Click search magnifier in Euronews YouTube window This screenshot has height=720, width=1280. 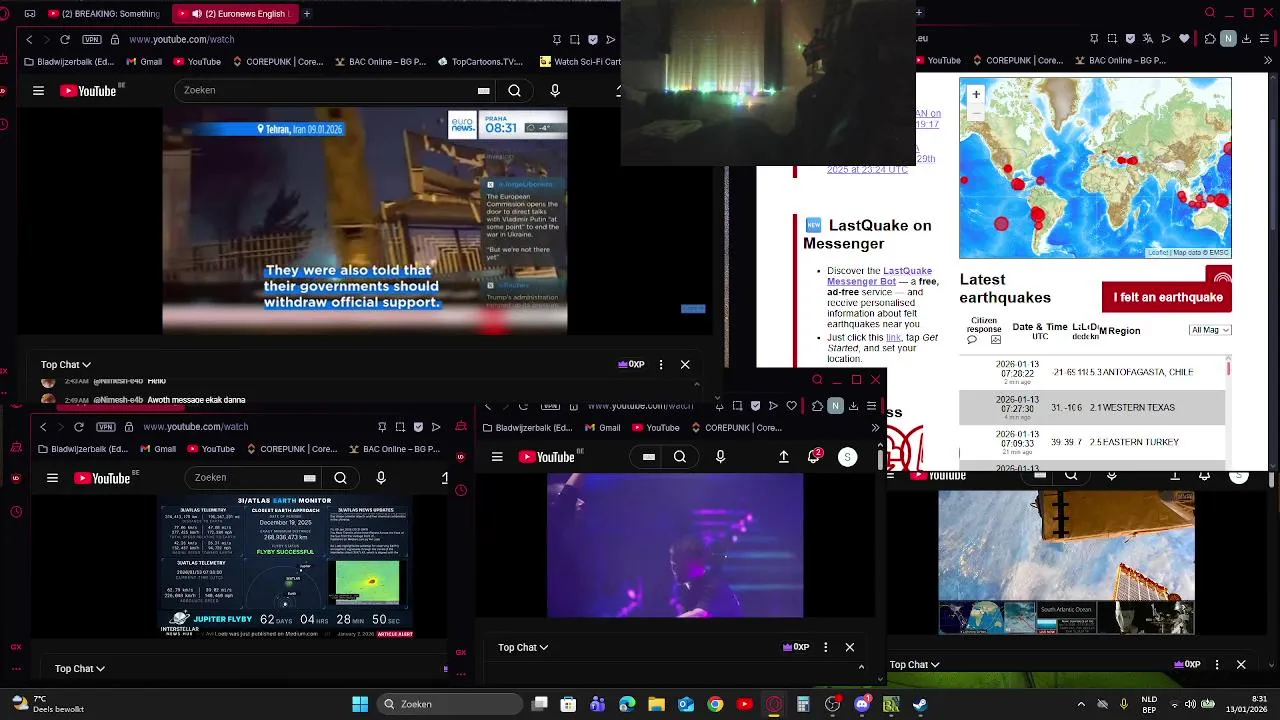coord(514,91)
